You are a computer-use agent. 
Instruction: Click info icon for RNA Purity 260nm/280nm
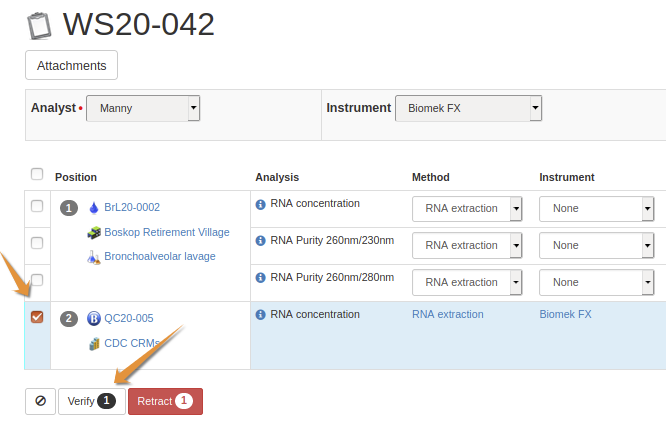pyautogui.click(x=261, y=278)
